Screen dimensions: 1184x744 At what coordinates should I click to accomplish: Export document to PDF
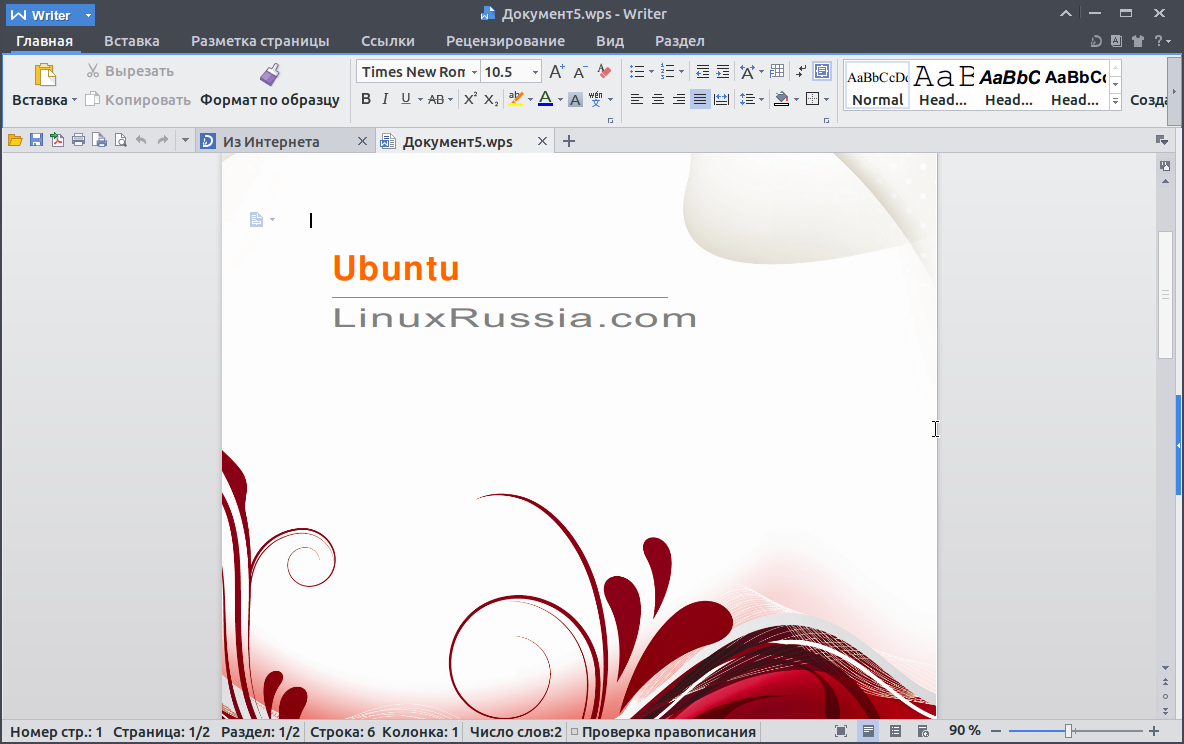tap(57, 140)
